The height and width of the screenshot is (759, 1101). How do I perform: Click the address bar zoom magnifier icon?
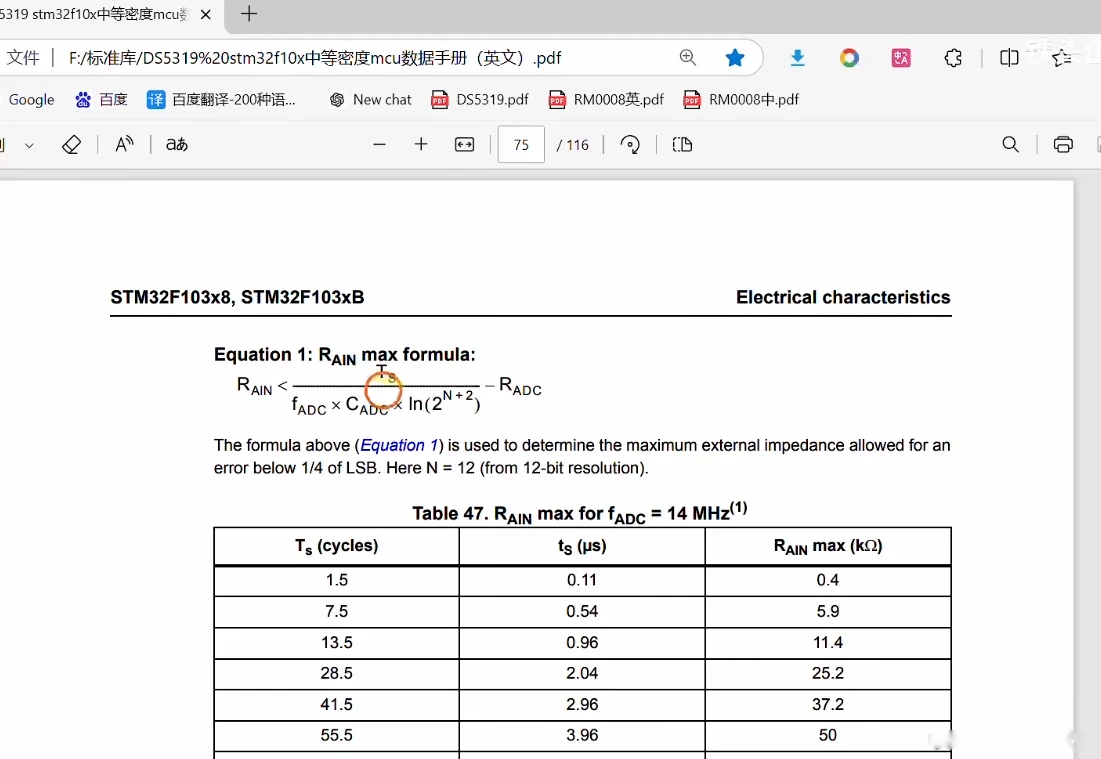688,58
